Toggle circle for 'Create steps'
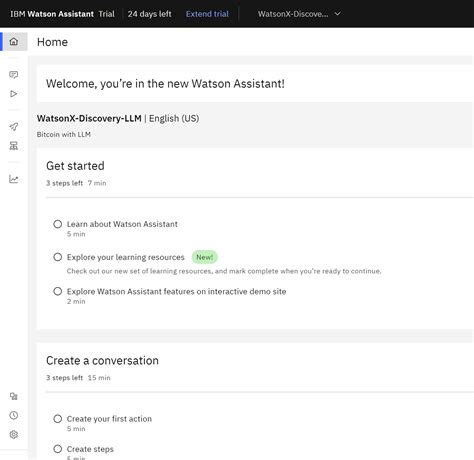 [58, 449]
